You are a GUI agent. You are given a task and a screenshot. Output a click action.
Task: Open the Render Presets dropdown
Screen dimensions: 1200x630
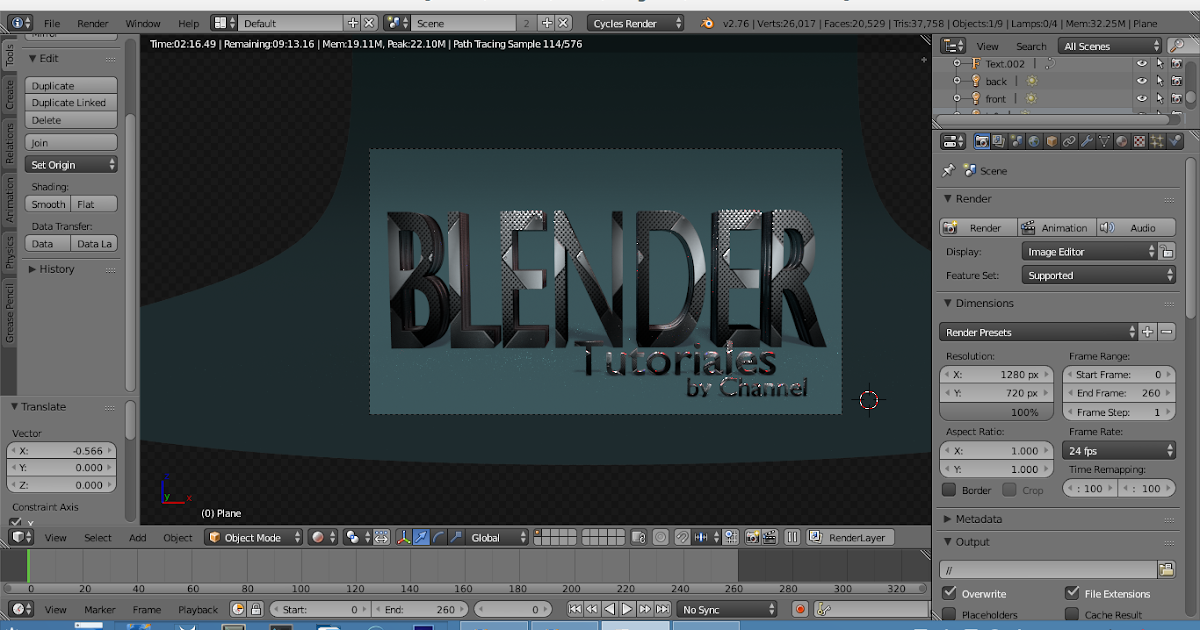pos(1037,331)
